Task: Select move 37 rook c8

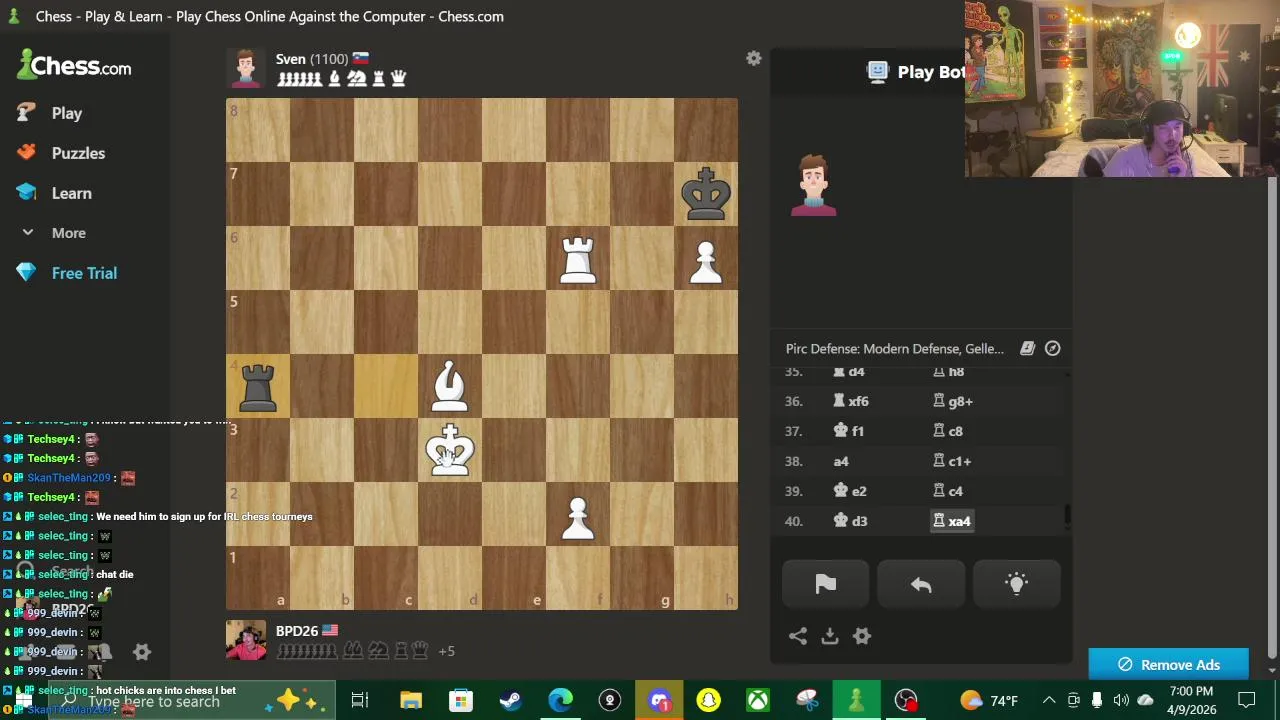Action: (x=948, y=431)
